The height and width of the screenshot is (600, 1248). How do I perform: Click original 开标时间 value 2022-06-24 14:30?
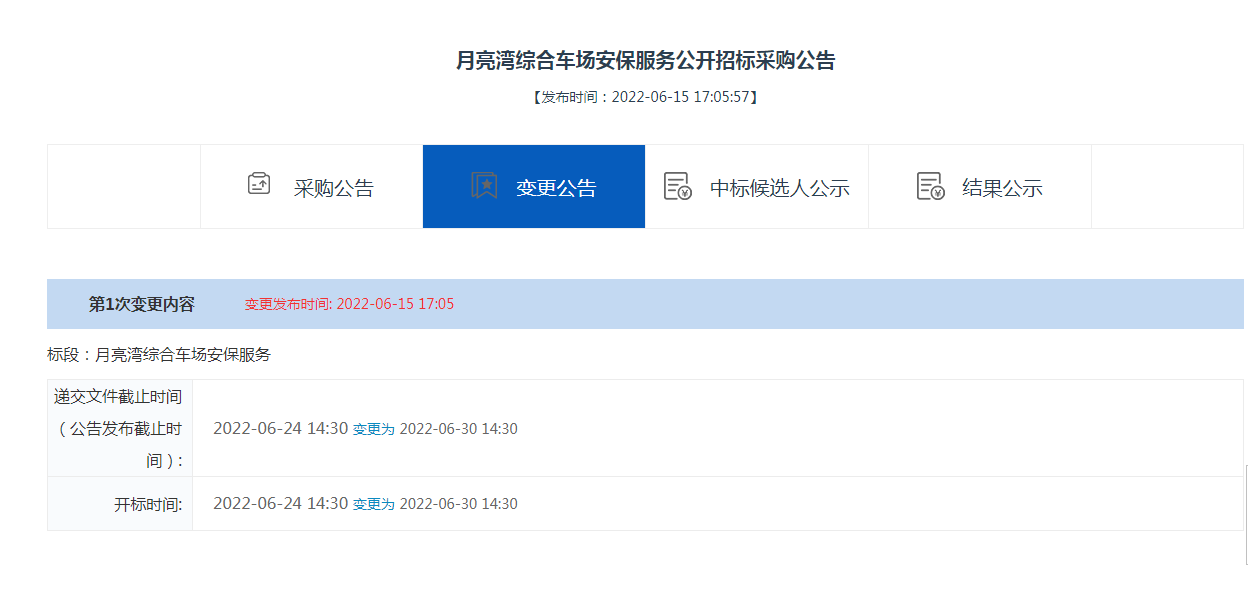click(280, 503)
